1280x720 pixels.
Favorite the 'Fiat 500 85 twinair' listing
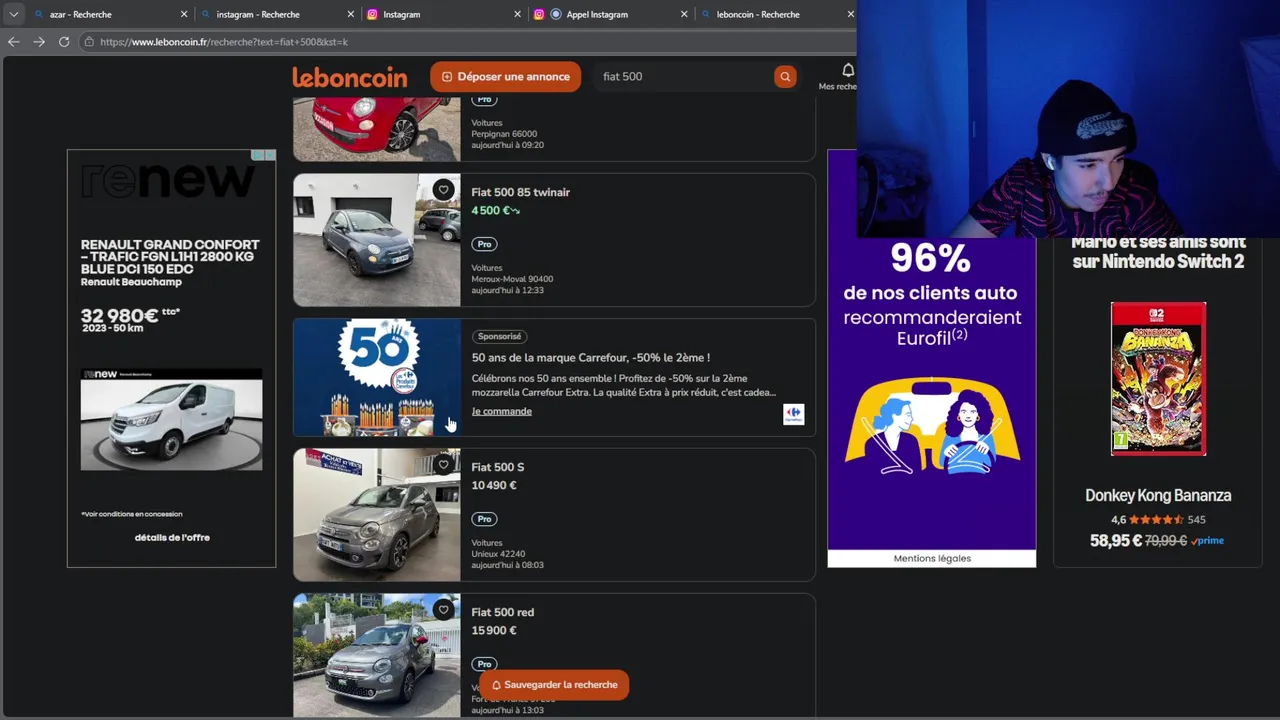(443, 190)
